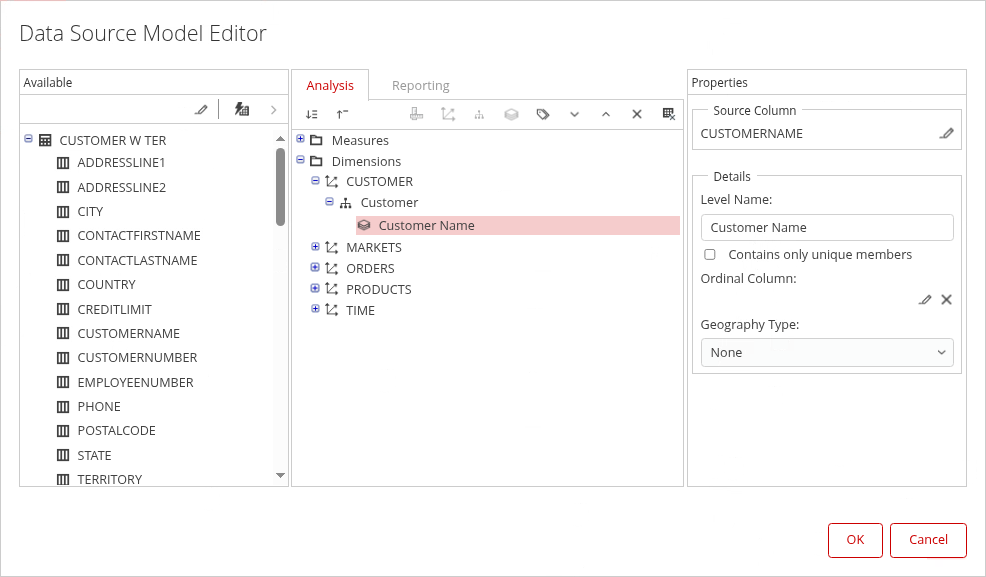
Task: Expand the Measures folder
Action: click(301, 139)
